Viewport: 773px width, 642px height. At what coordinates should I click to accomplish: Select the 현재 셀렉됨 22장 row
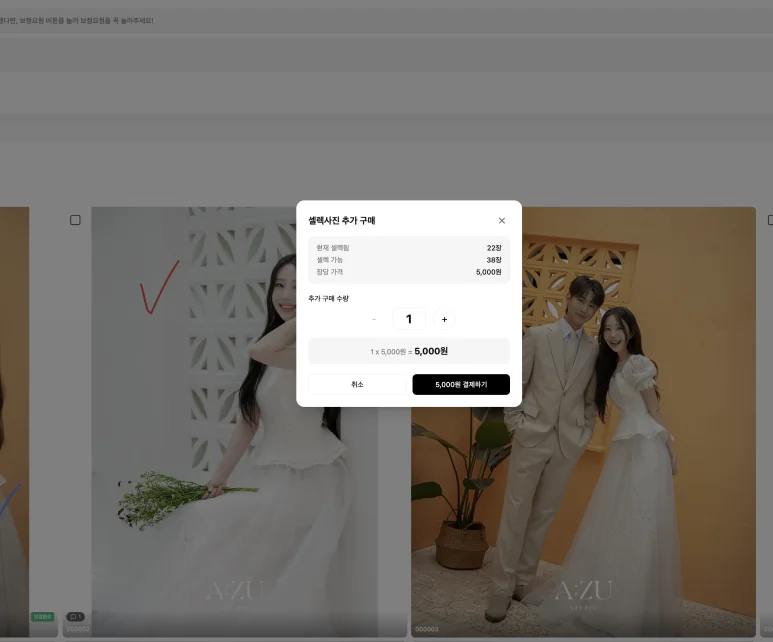point(409,248)
